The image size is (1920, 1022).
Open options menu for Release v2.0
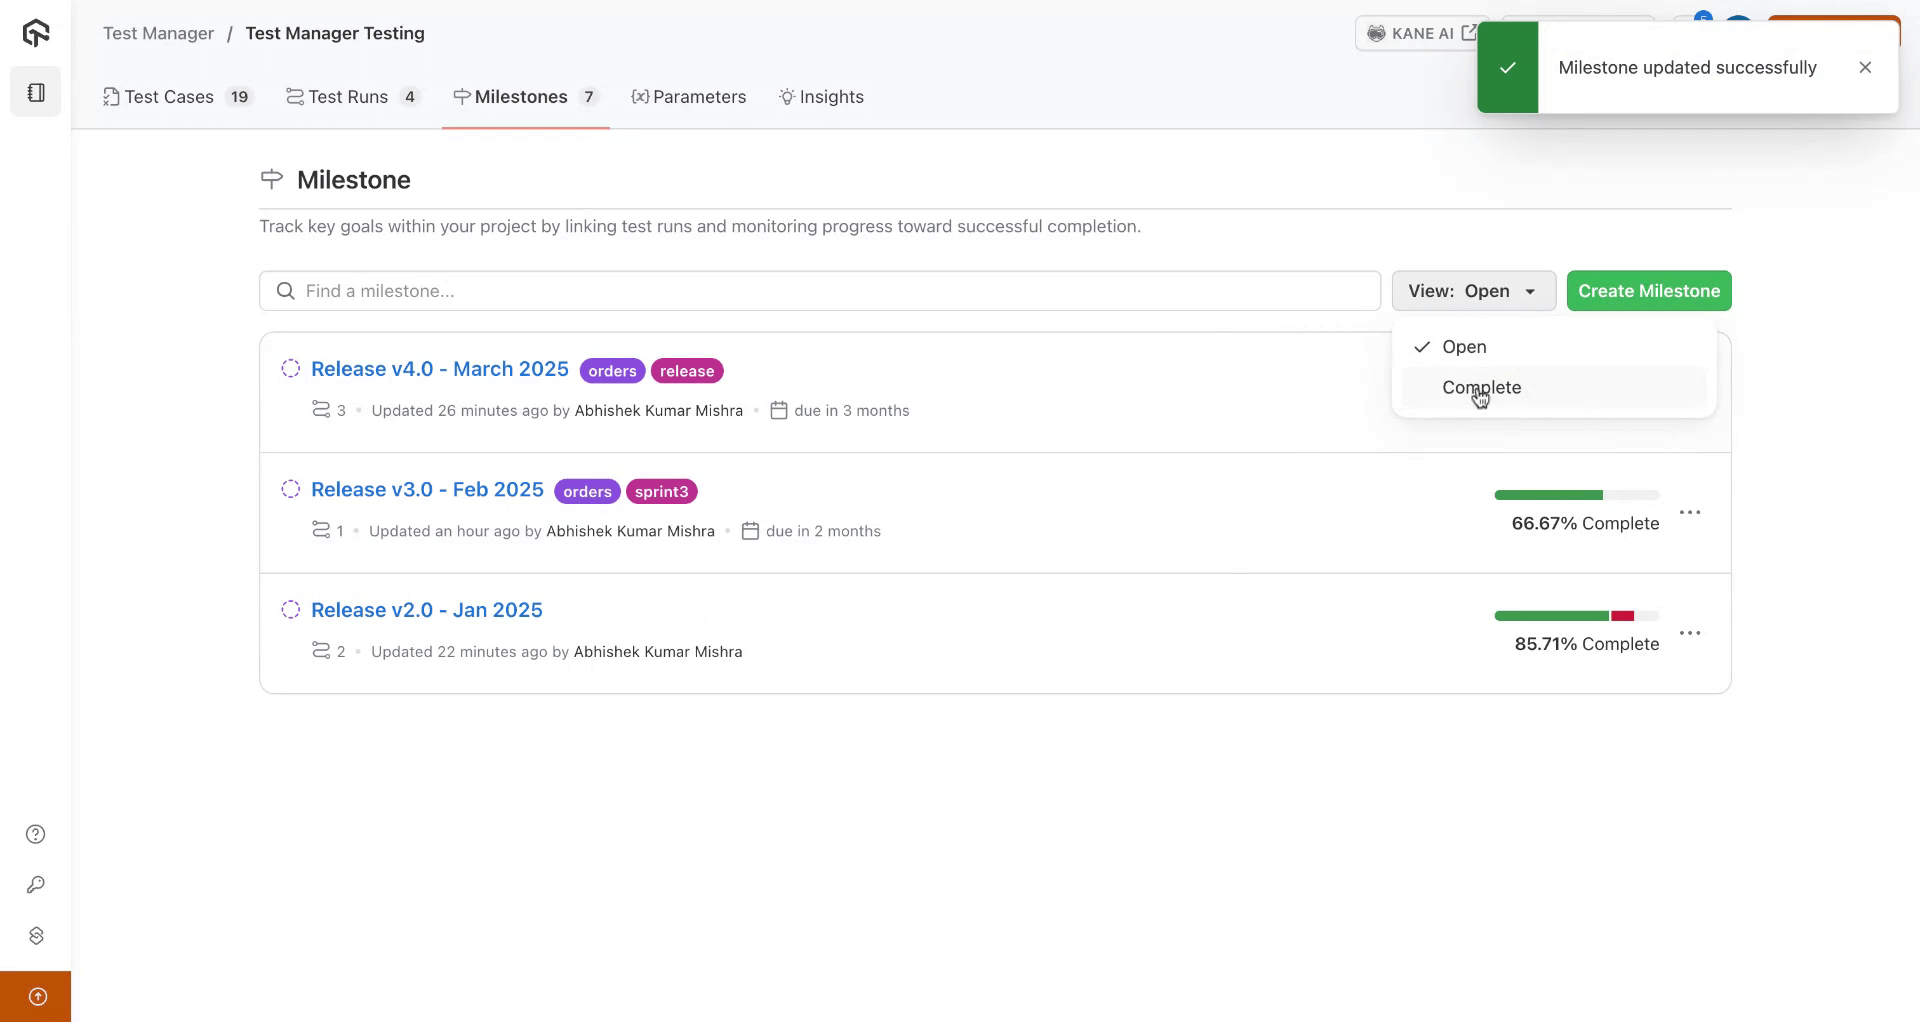pos(1690,634)
